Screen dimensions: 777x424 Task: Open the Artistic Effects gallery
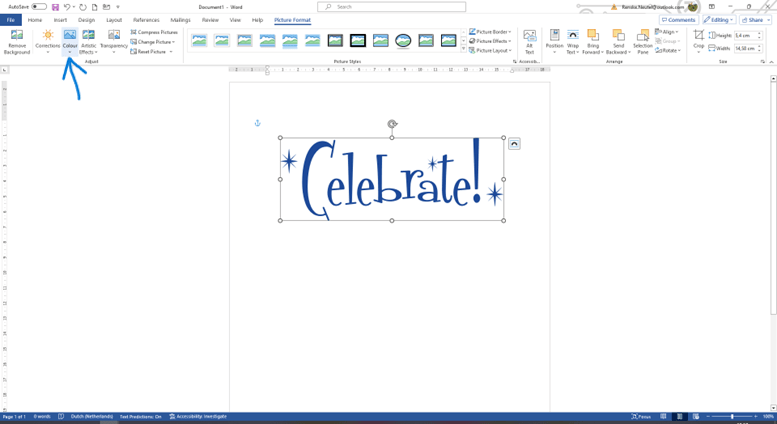[x=88, y=36]
